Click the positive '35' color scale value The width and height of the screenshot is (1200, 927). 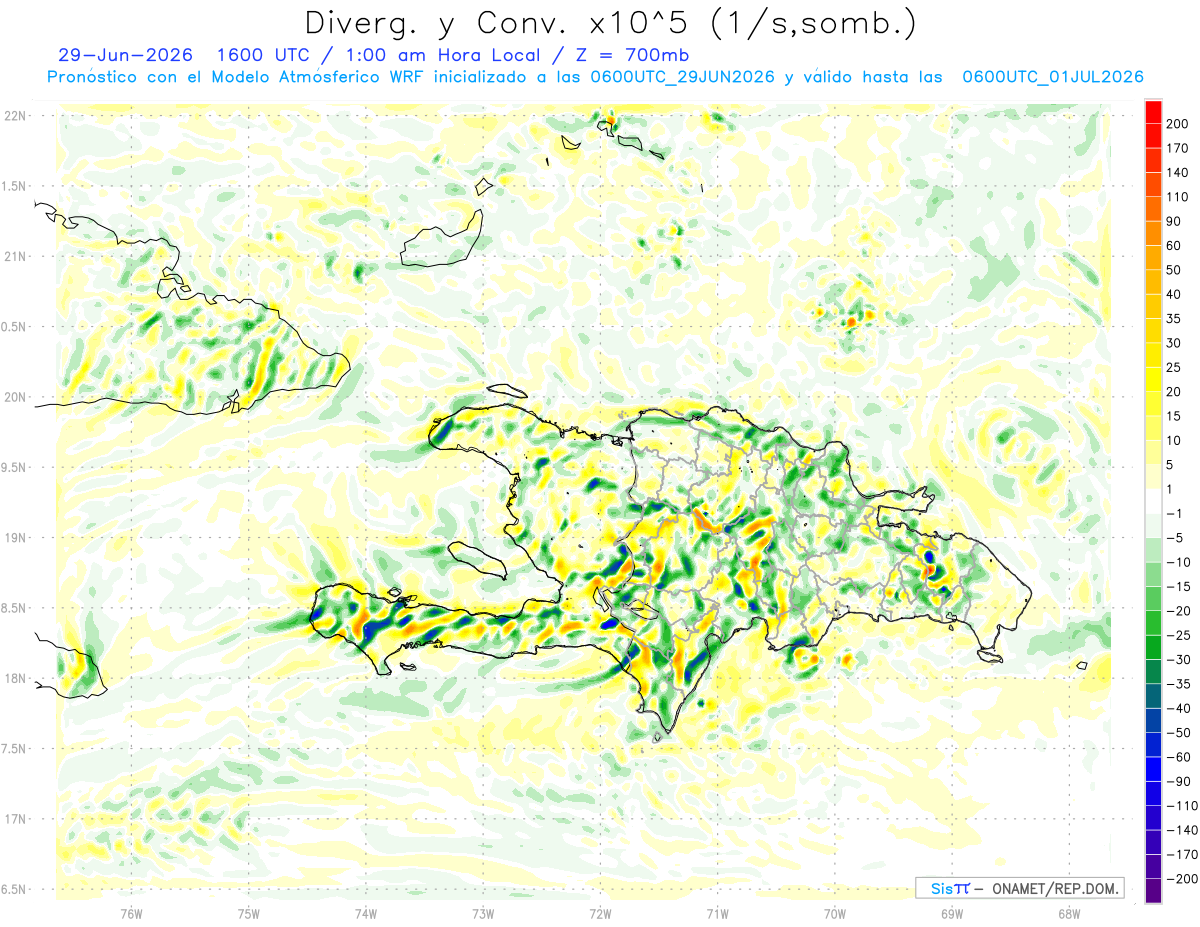pos(1173,319)
